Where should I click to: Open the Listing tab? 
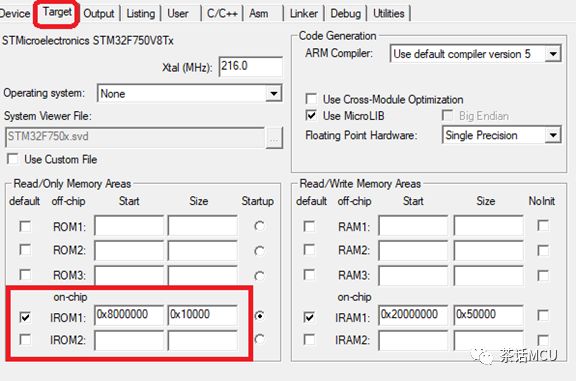[x=140, y=14]
